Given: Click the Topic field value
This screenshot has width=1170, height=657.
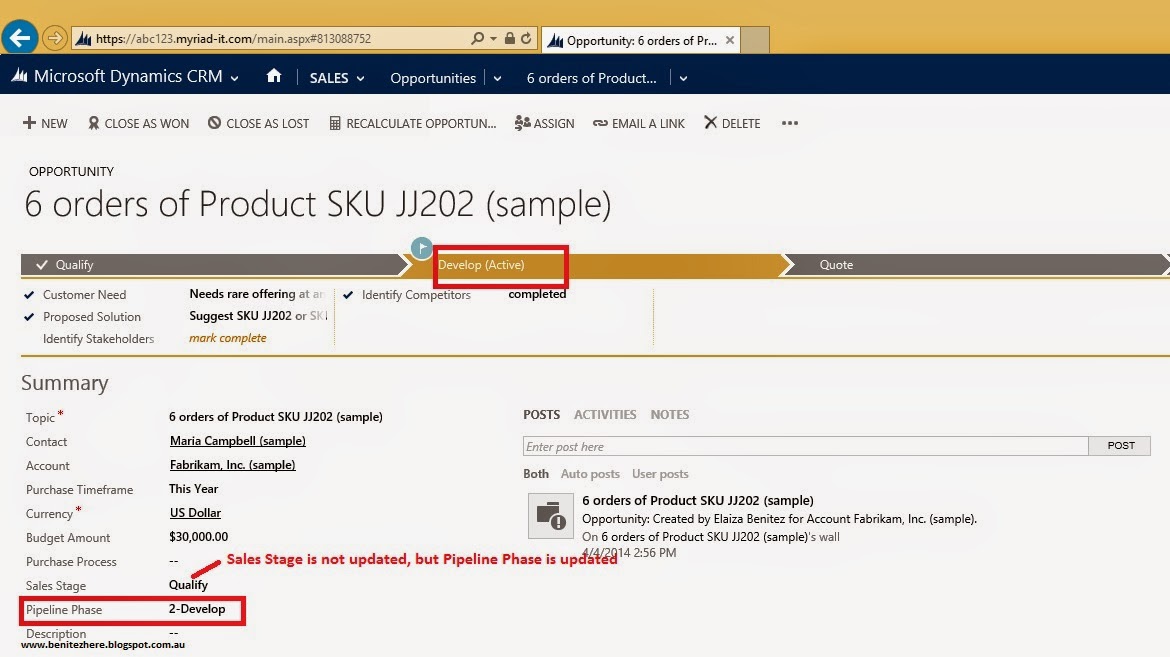Looking at the screenshot, I should (x=275, y=417).
